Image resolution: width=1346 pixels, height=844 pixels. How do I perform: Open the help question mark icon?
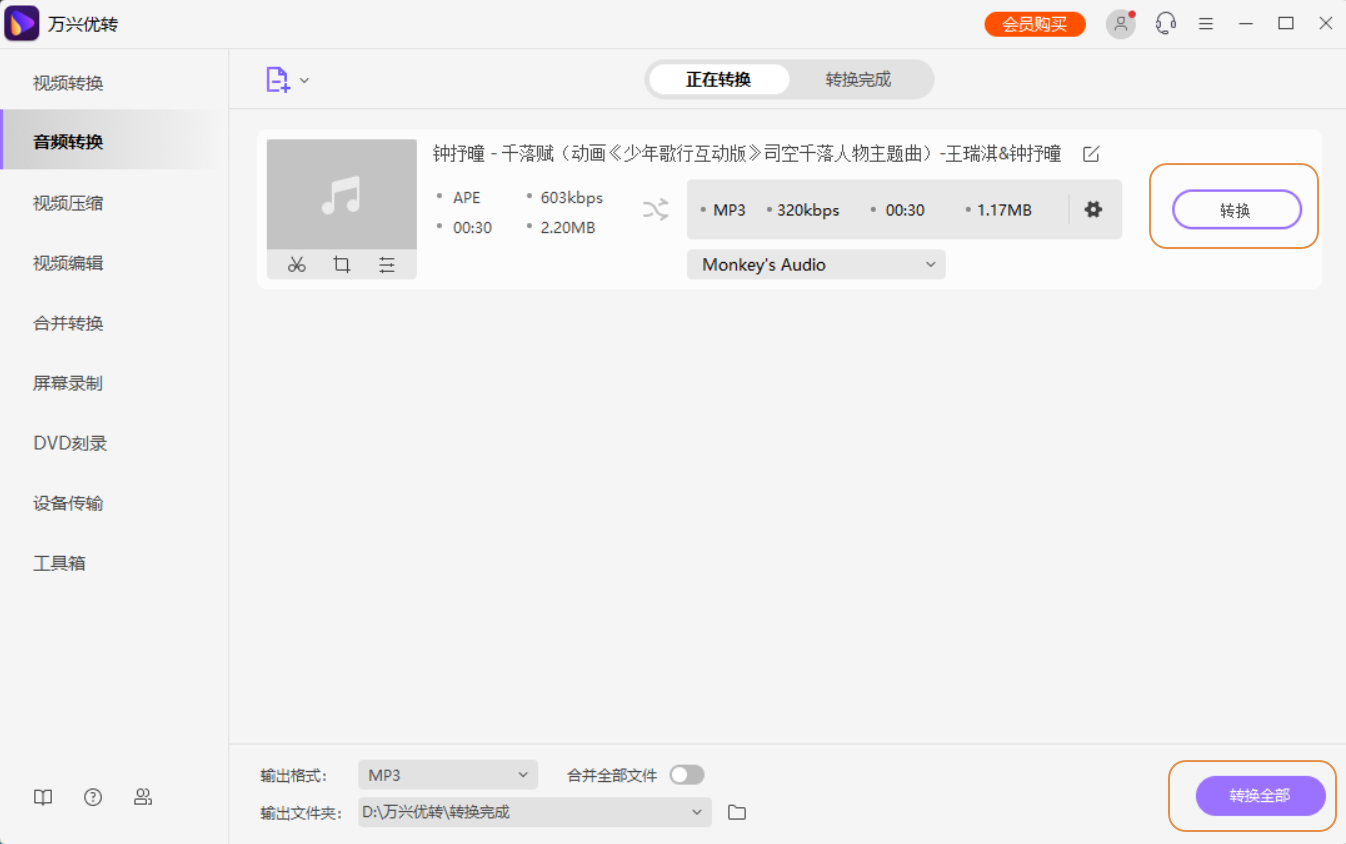[93, 797]
